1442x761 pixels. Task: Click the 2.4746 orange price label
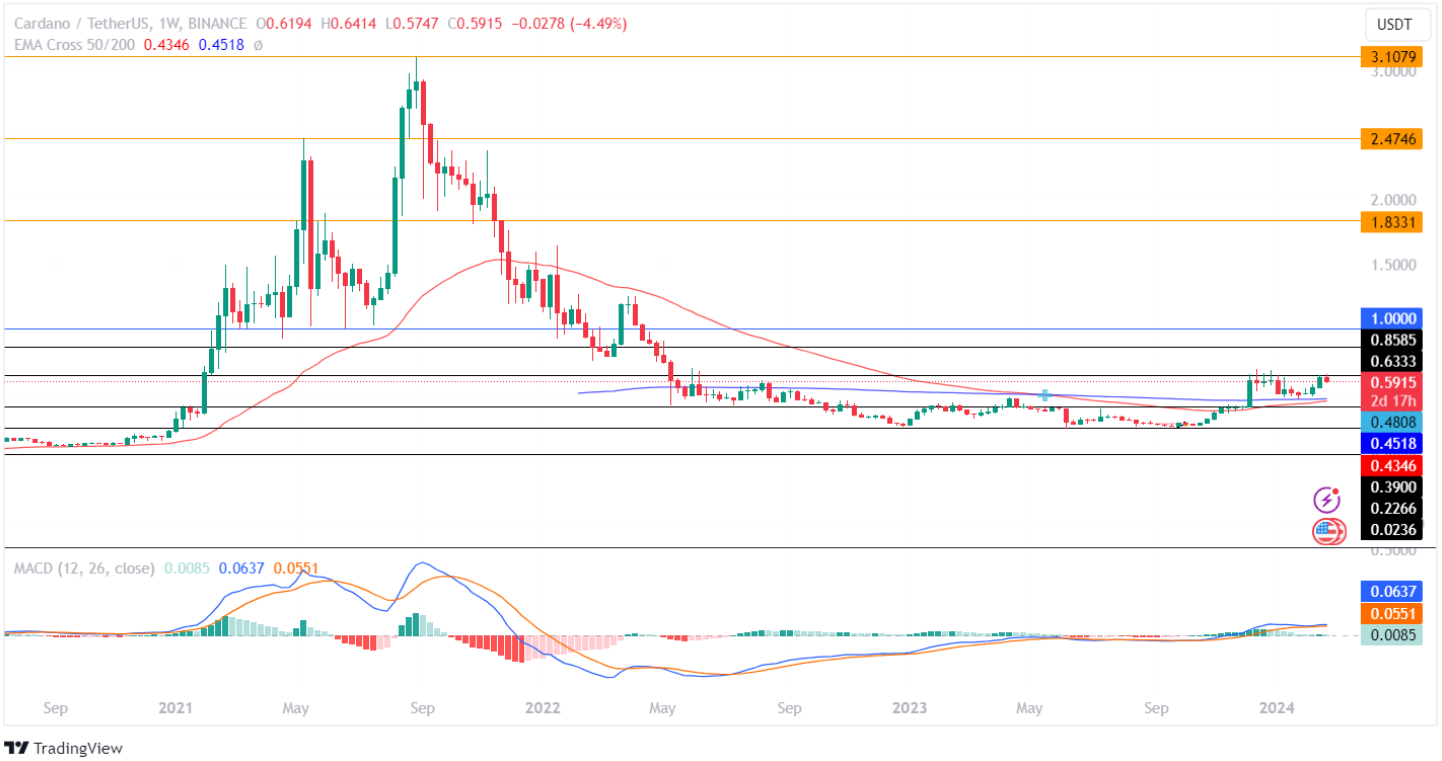coord(1392,139)
